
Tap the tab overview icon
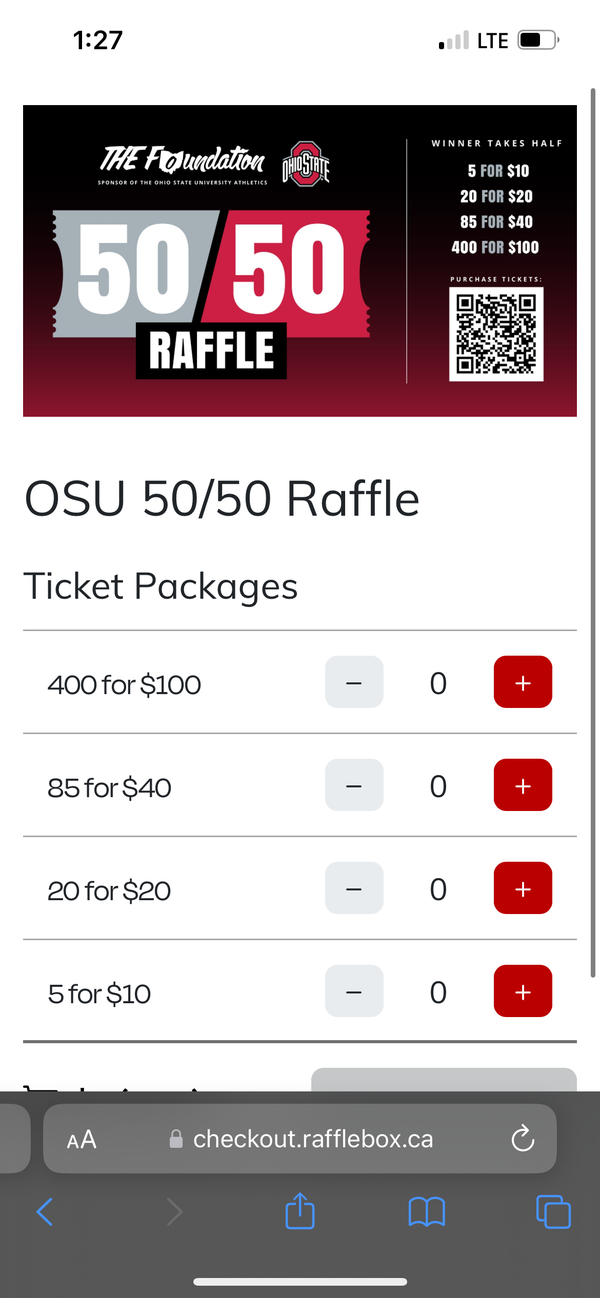coord(553,1211)
